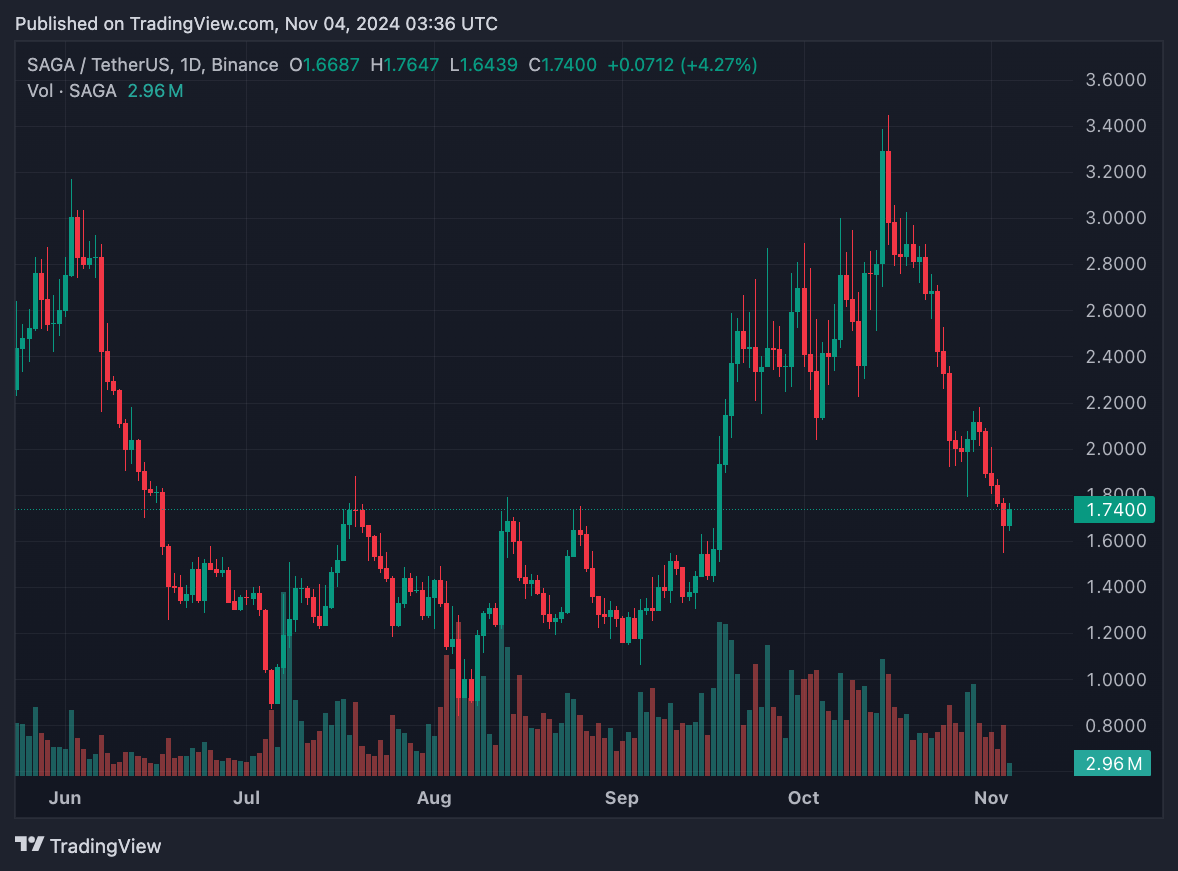Click the 2.96 M volume tag on price axis

1113,764
